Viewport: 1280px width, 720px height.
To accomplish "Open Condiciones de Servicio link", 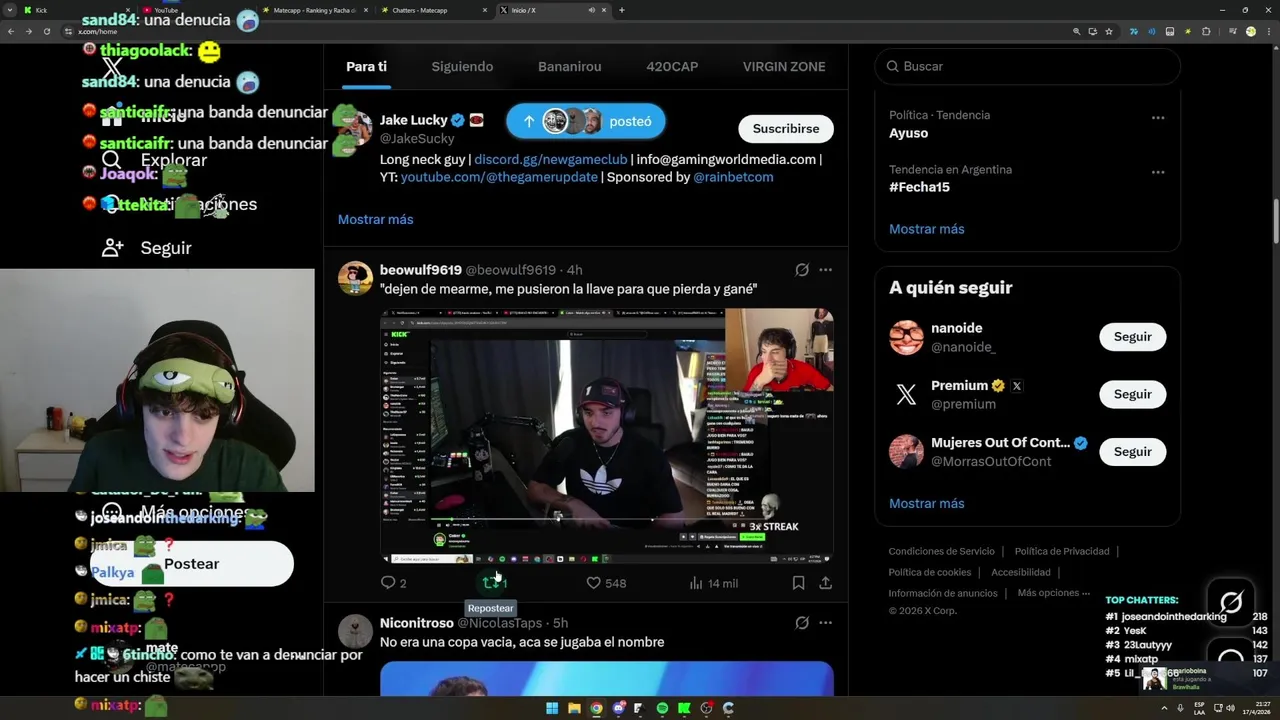I will [942, 551].
